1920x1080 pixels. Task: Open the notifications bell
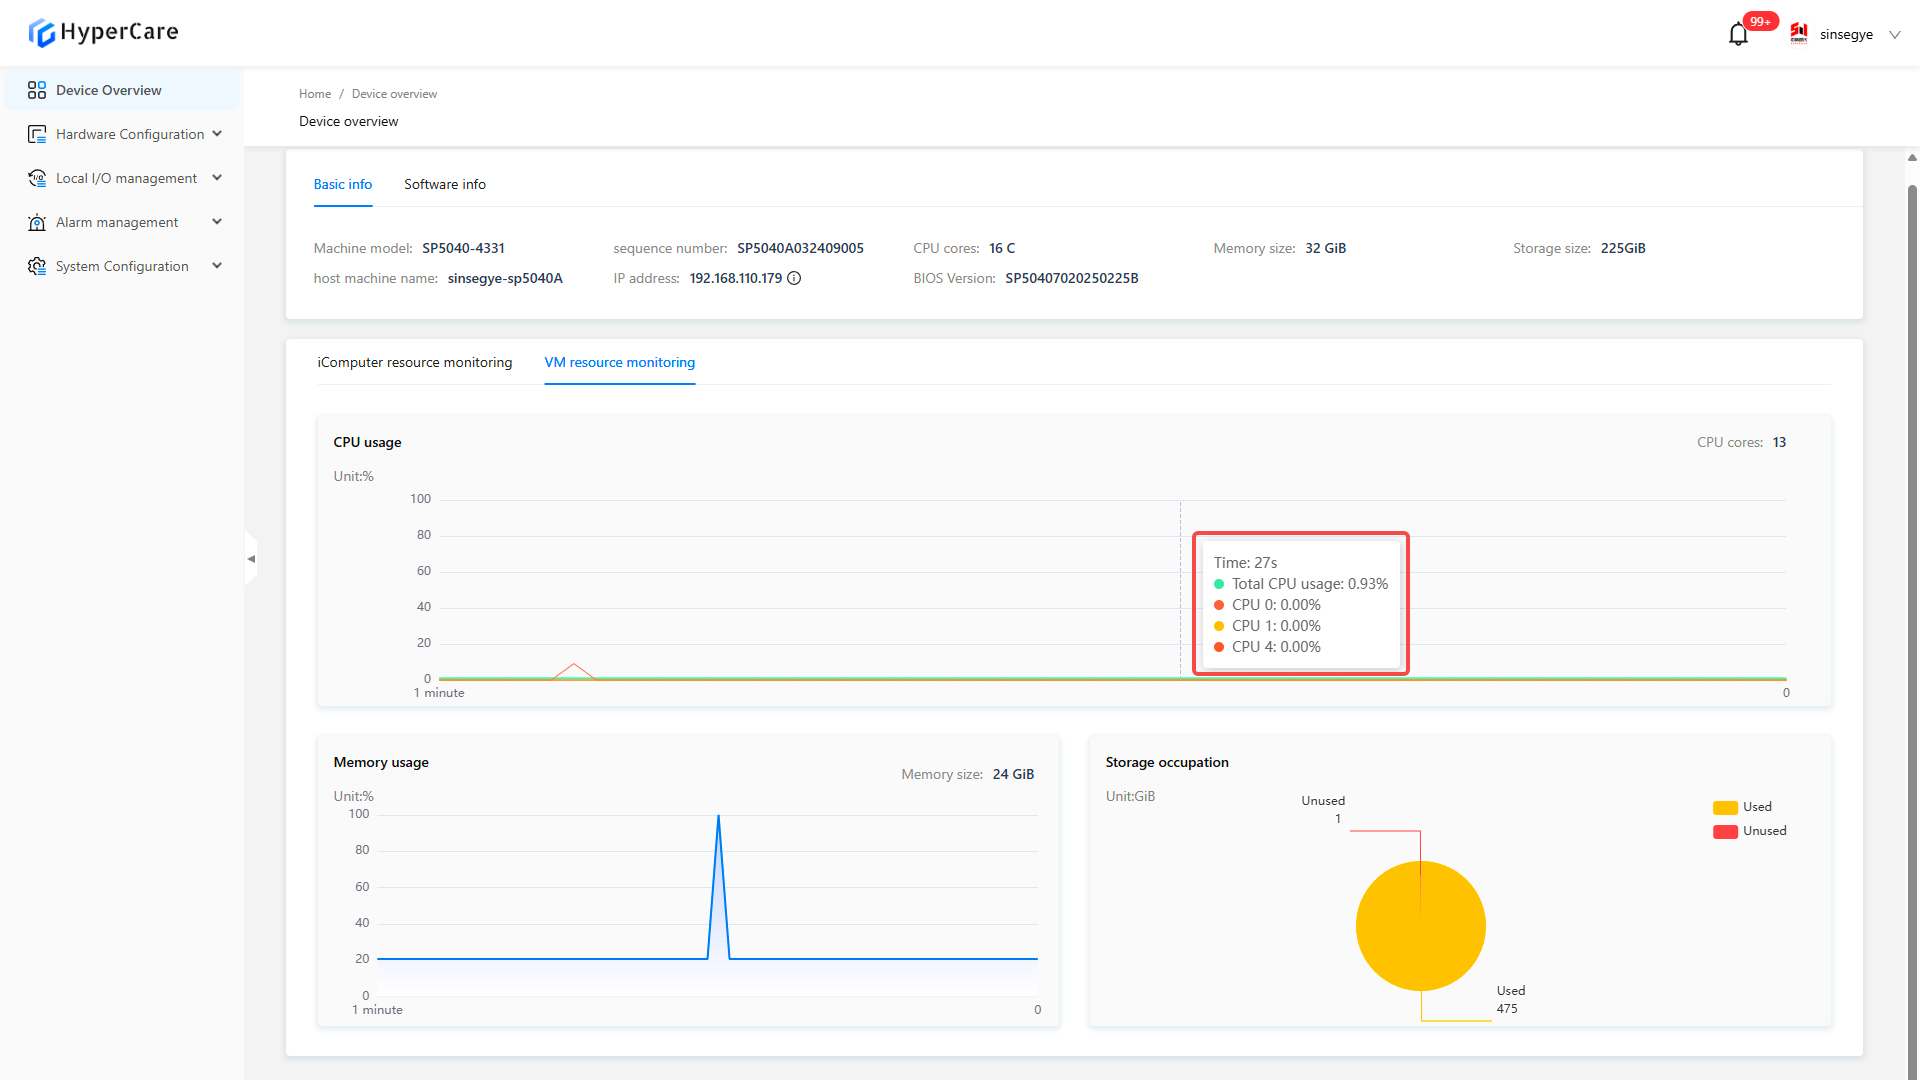(x=1738, y=35)
